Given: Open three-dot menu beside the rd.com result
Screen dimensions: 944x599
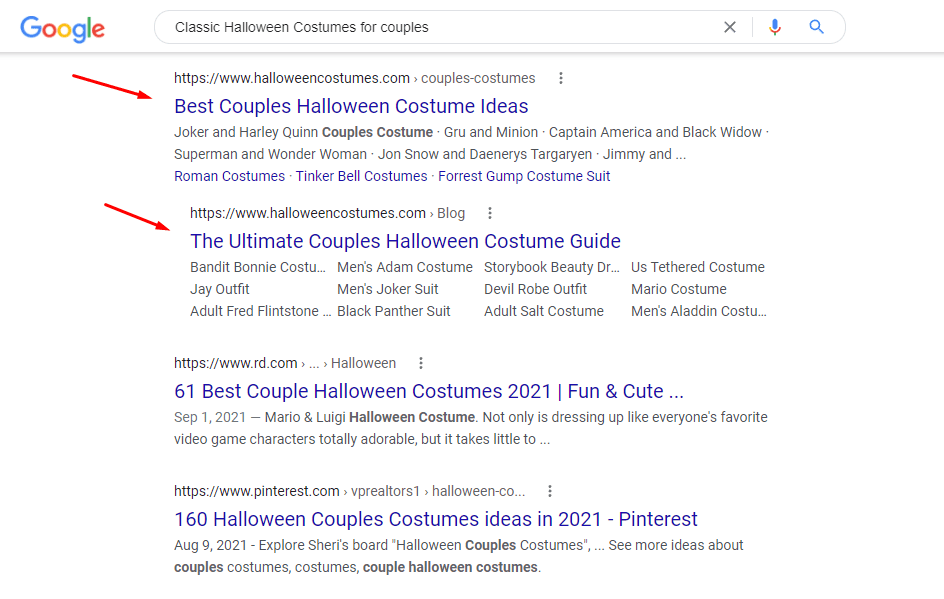Looking at the screenshot, I should [421, 363].
